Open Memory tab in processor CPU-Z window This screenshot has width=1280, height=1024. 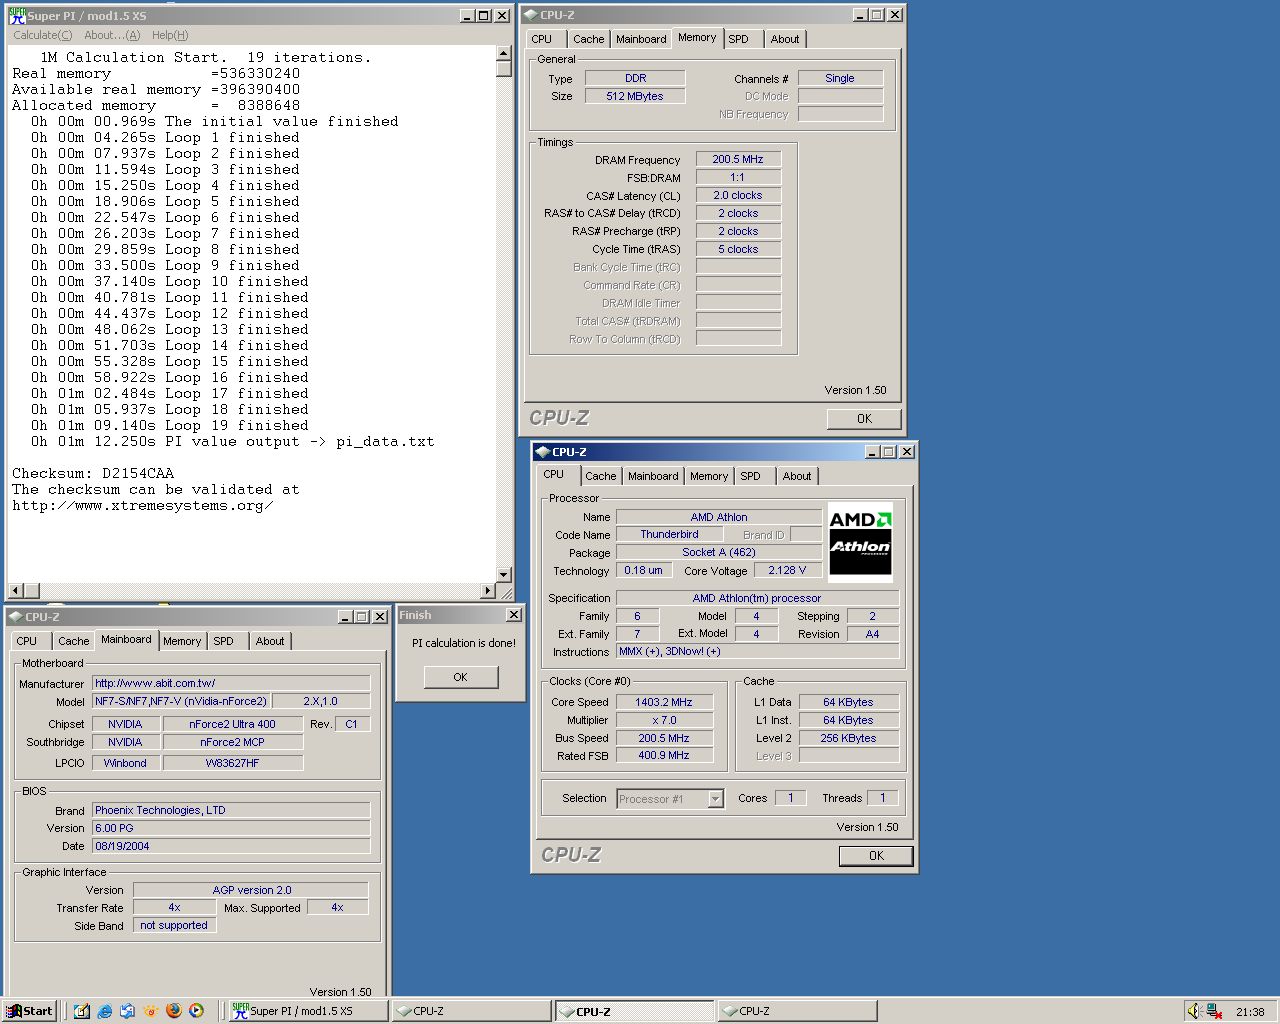coord(709,476)
